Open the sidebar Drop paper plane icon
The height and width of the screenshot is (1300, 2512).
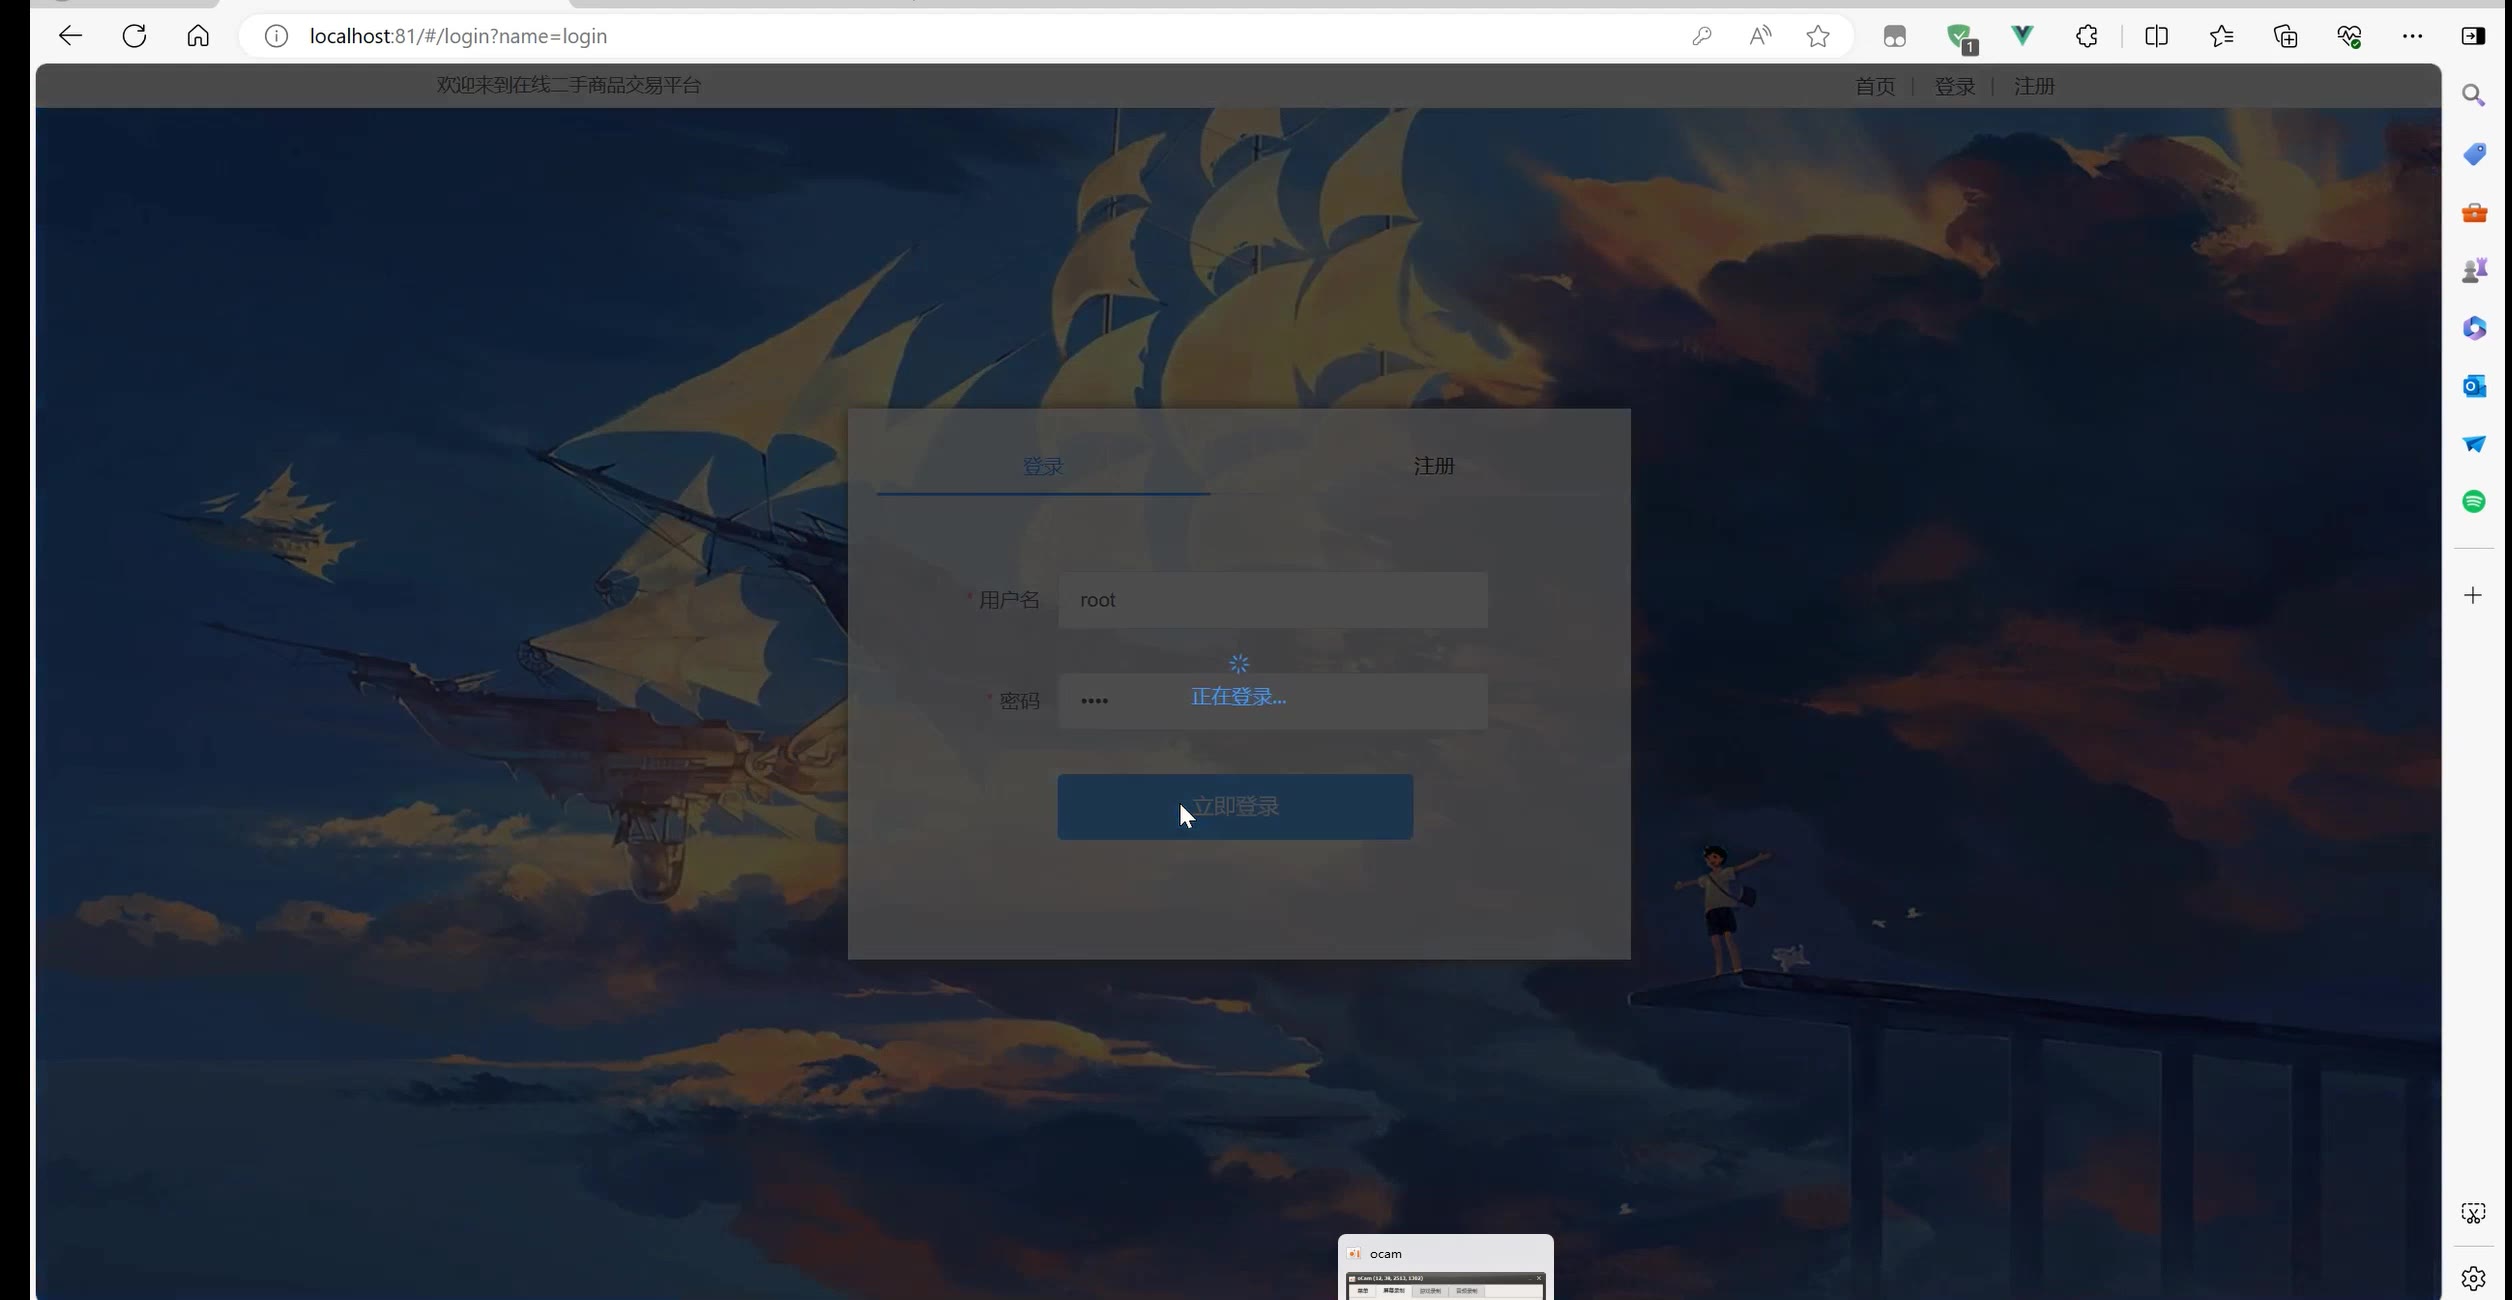coord(2474,443)
